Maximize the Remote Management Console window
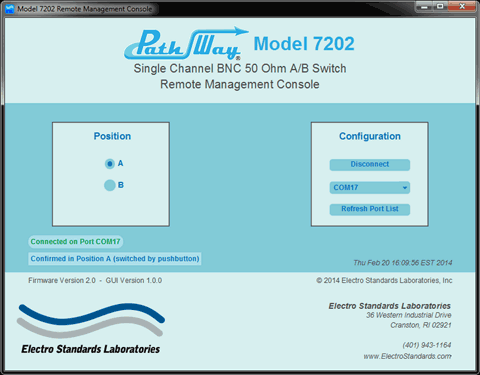This screenshot has width=480, height=375. tap(440, 6)
